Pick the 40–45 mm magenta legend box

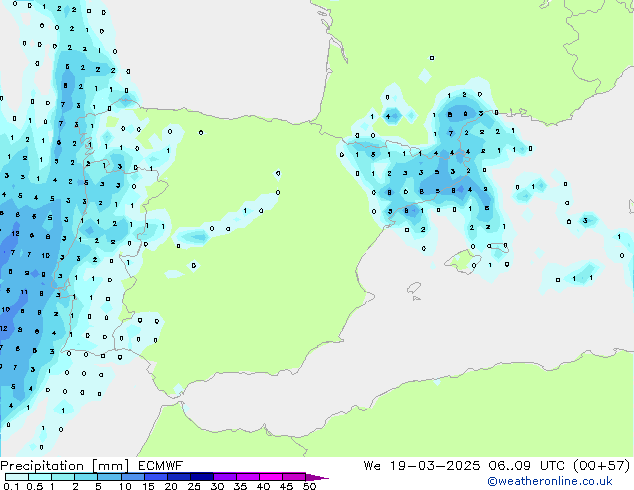pyautogui.click(x=271, y=477)
